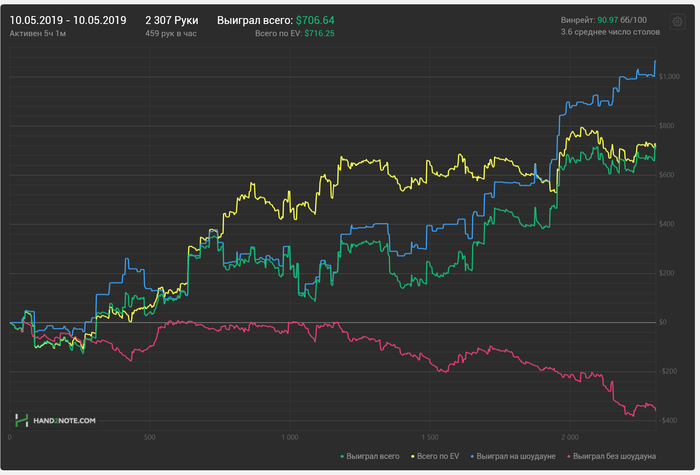The width and height of the screenshot is (700, 475).
Task: Toggle the 'Всего по EV' legend series
Action: (x=435, y=456)
